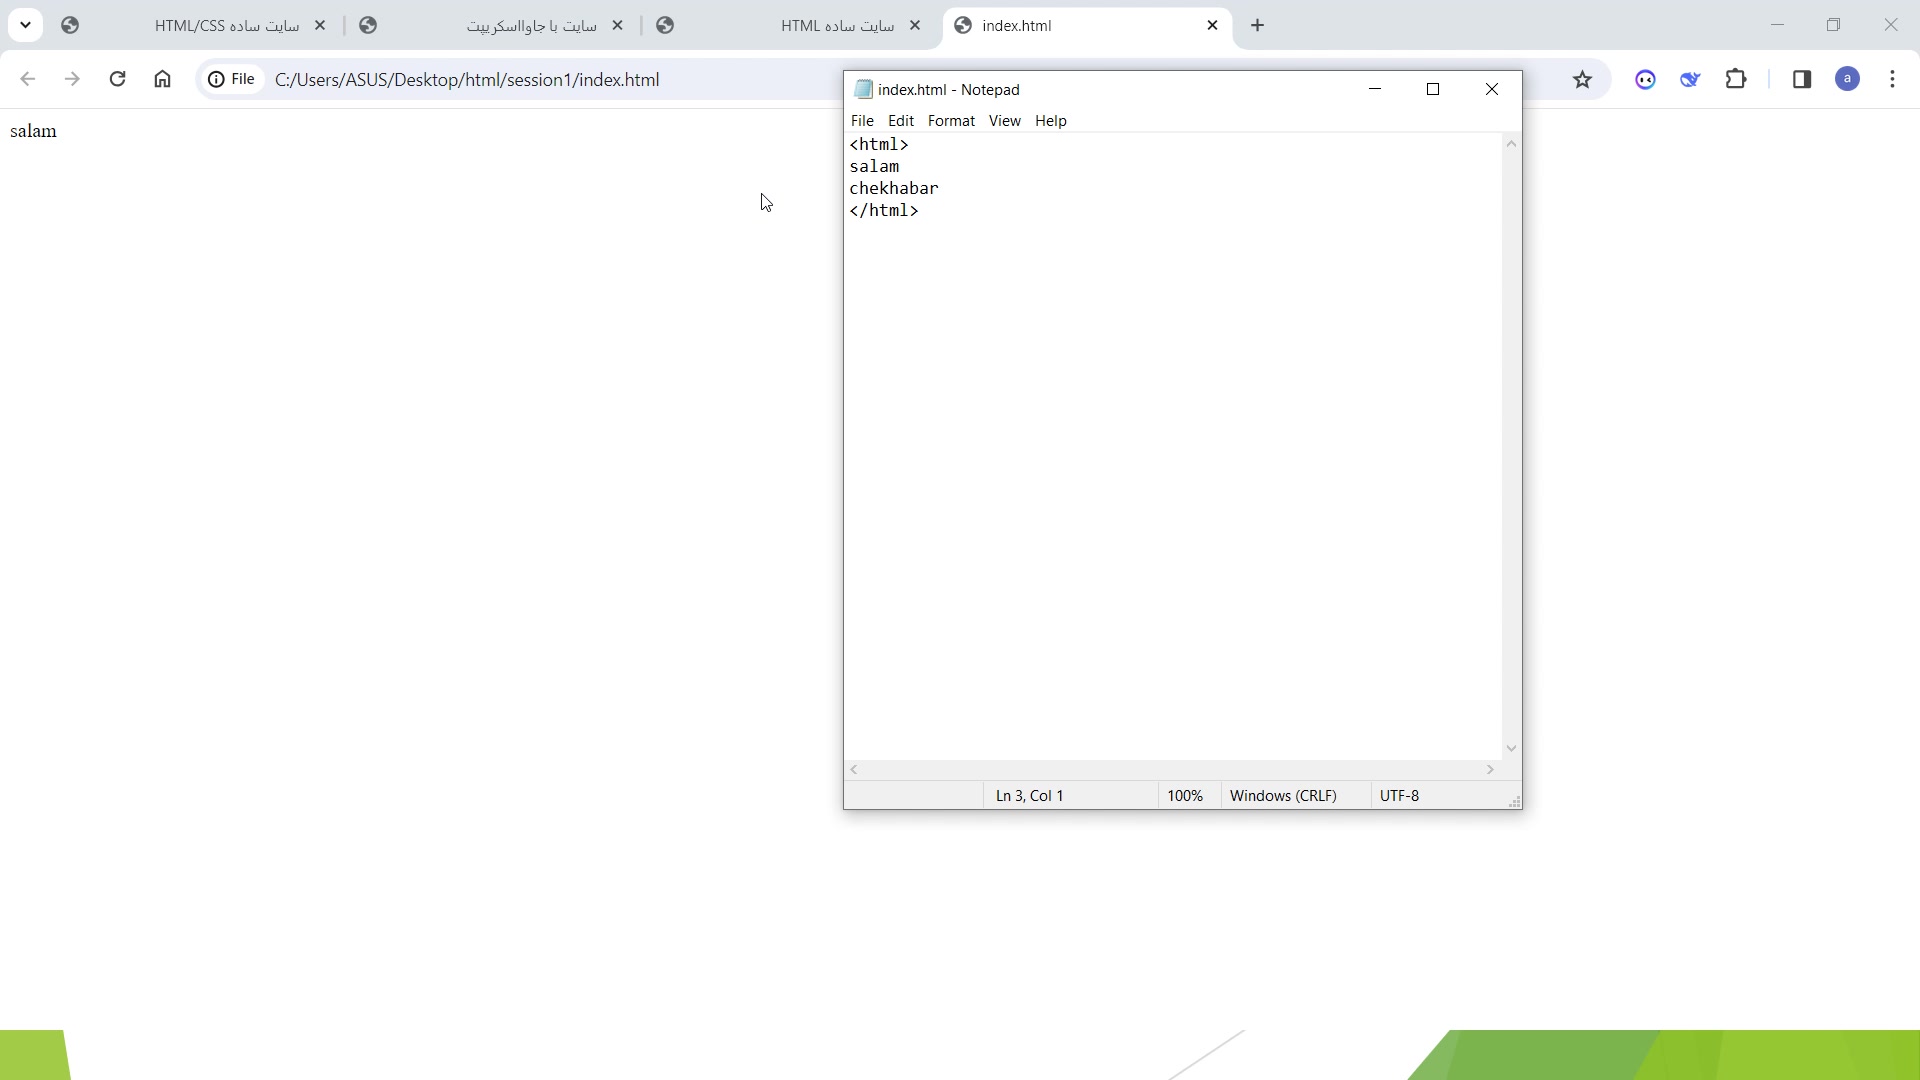Open Notepad's Format menu
Image resolution: width=1920 pixels, height=1080 pixels.
pyautogui.click(x=950, y=121)
